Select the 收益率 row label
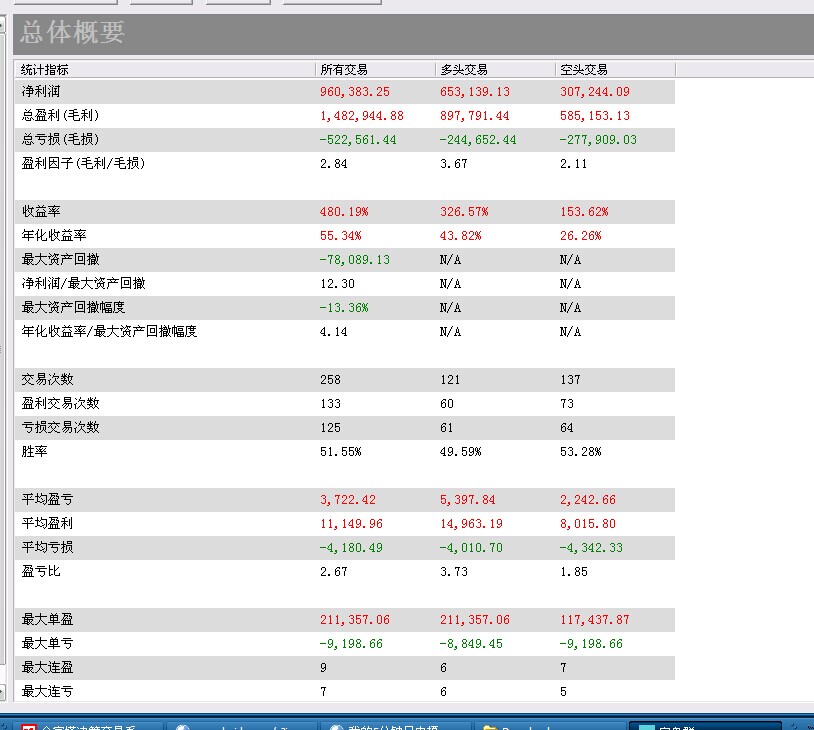 pos(41,211)
